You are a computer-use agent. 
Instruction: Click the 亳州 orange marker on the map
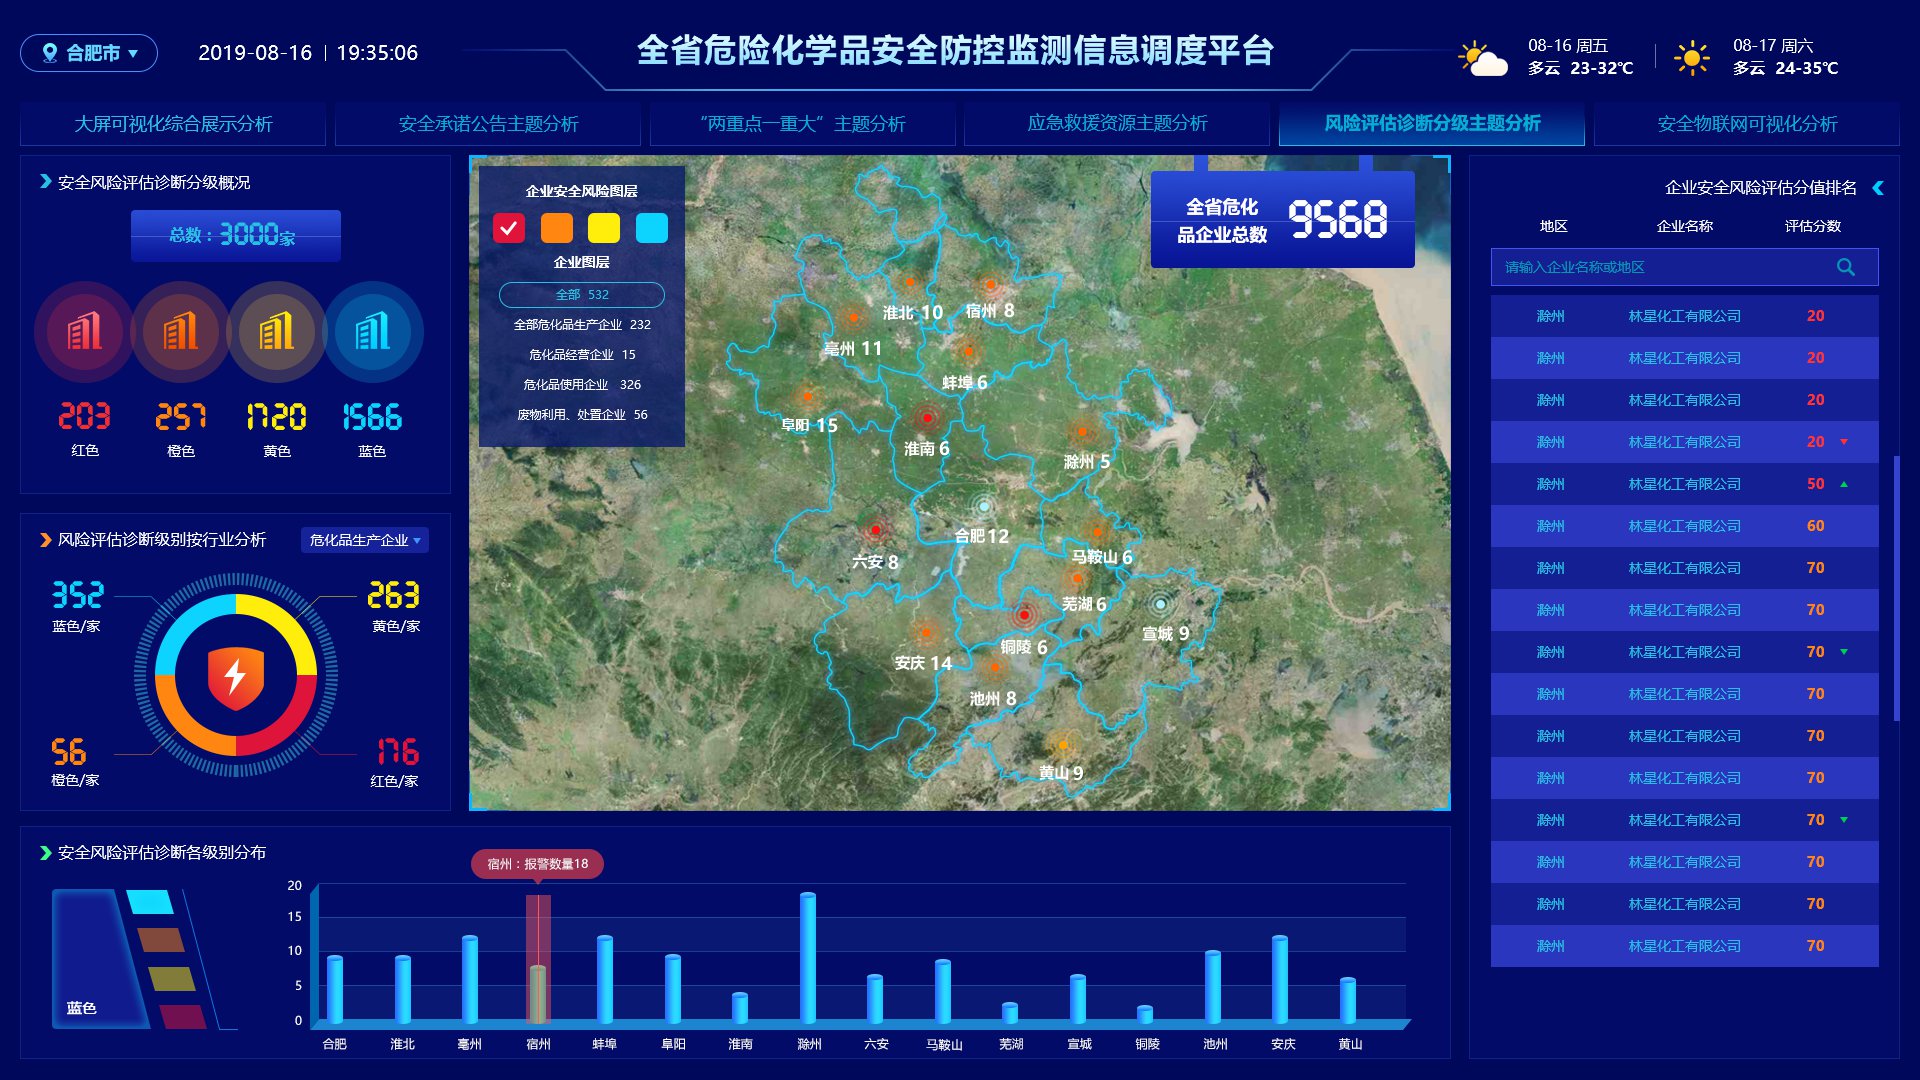(853, 318)
